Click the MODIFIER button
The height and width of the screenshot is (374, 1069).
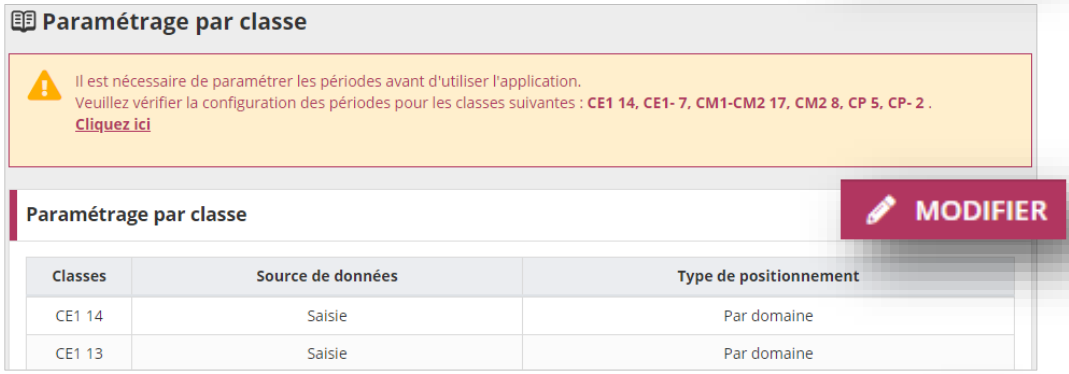point(953,210)
